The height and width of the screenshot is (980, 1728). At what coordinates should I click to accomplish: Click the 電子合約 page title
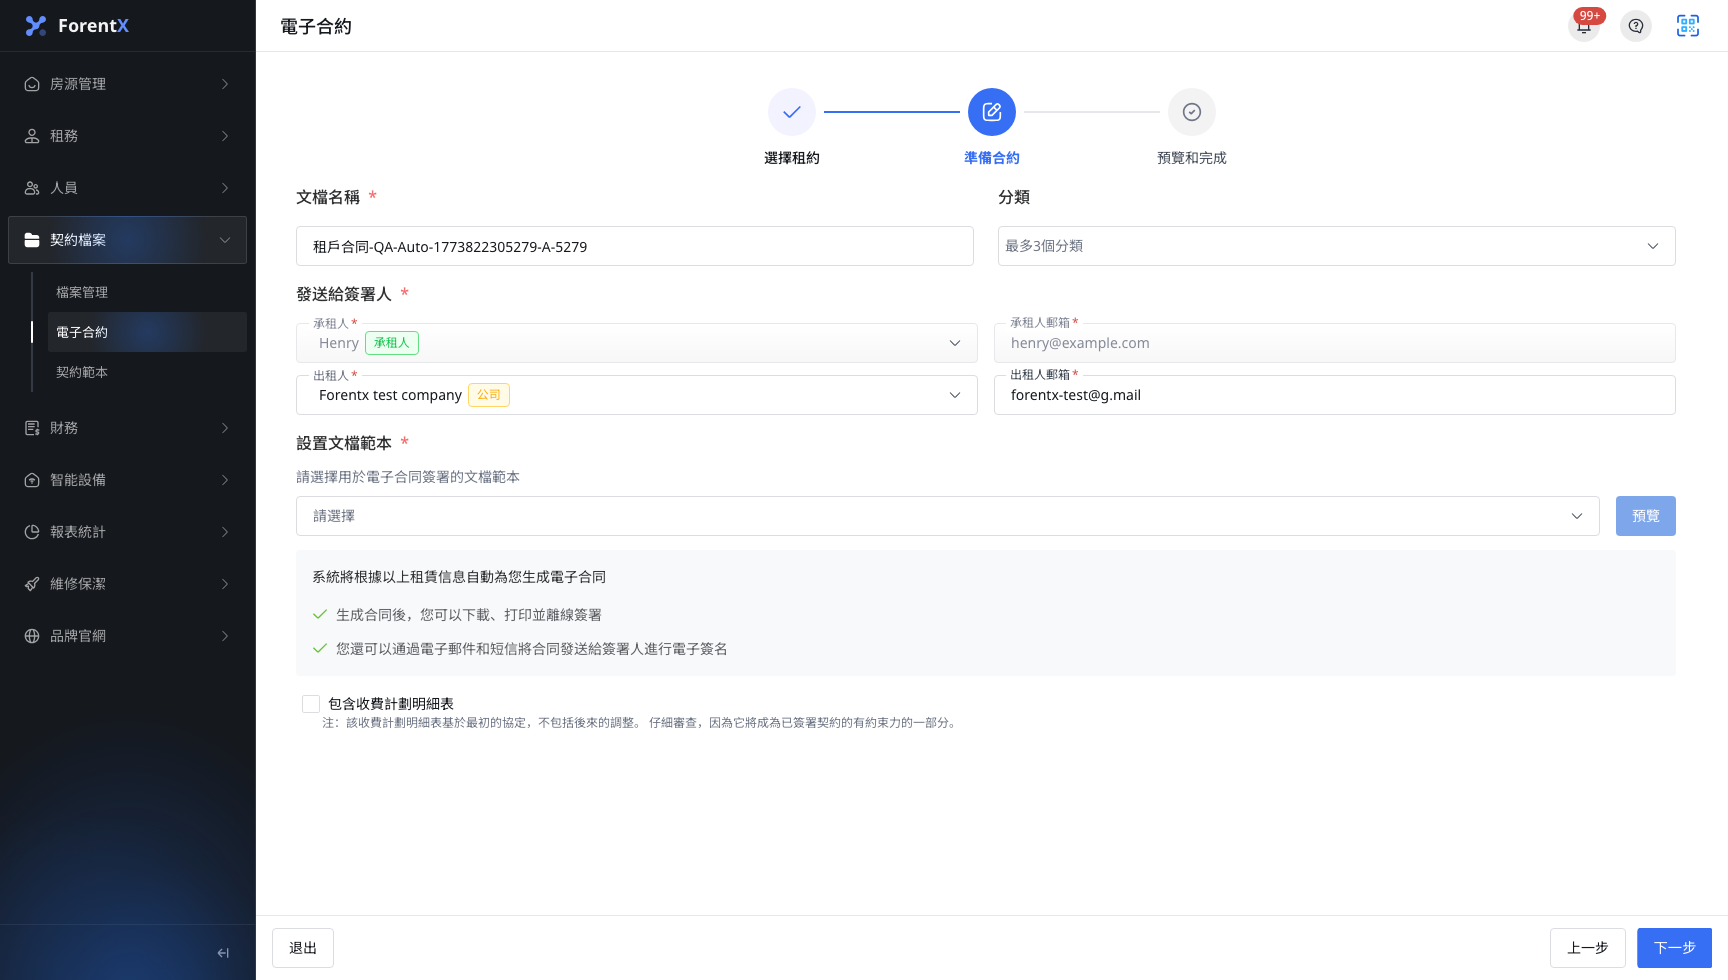click(316, 27)
